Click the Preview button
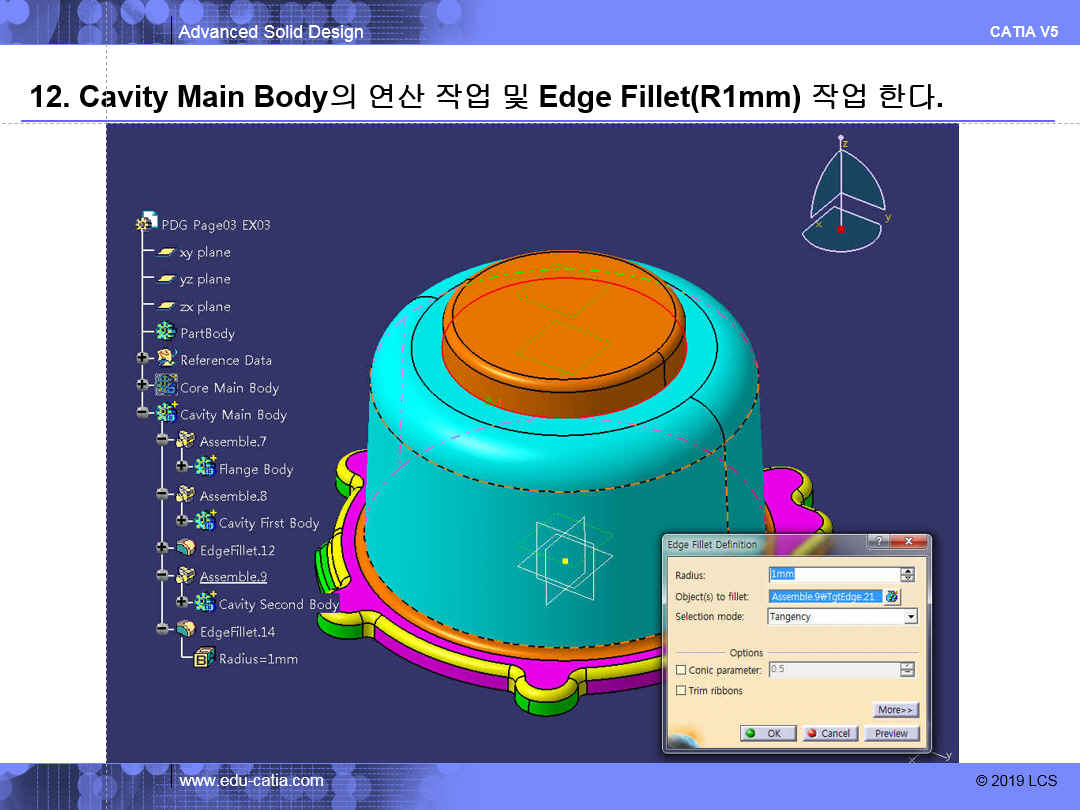 pyautogui.click(x=891, y=733)
